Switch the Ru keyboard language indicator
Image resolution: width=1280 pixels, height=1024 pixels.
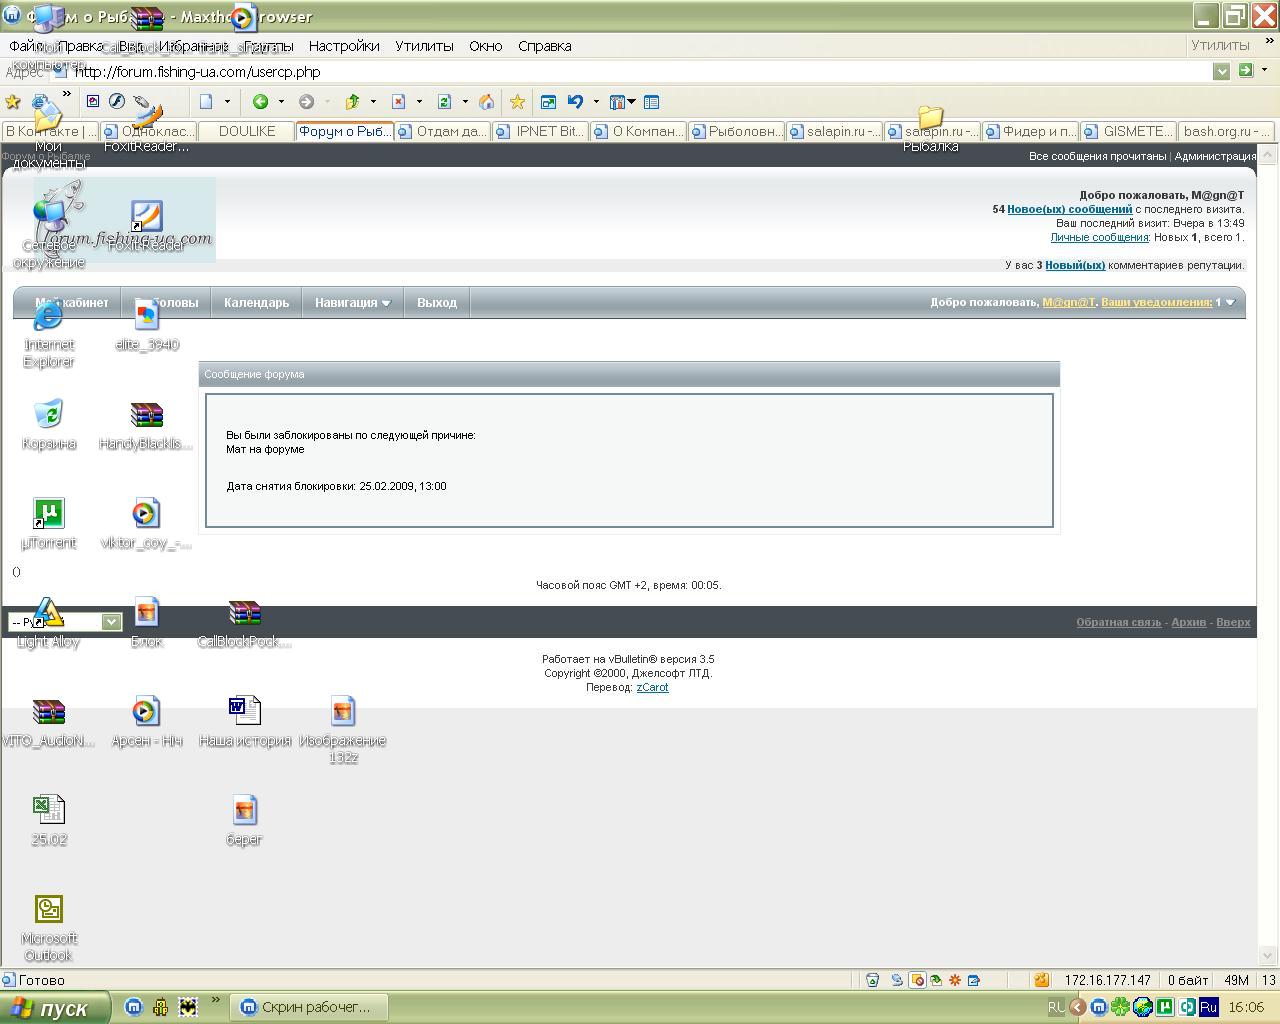coord(1208,1007)
